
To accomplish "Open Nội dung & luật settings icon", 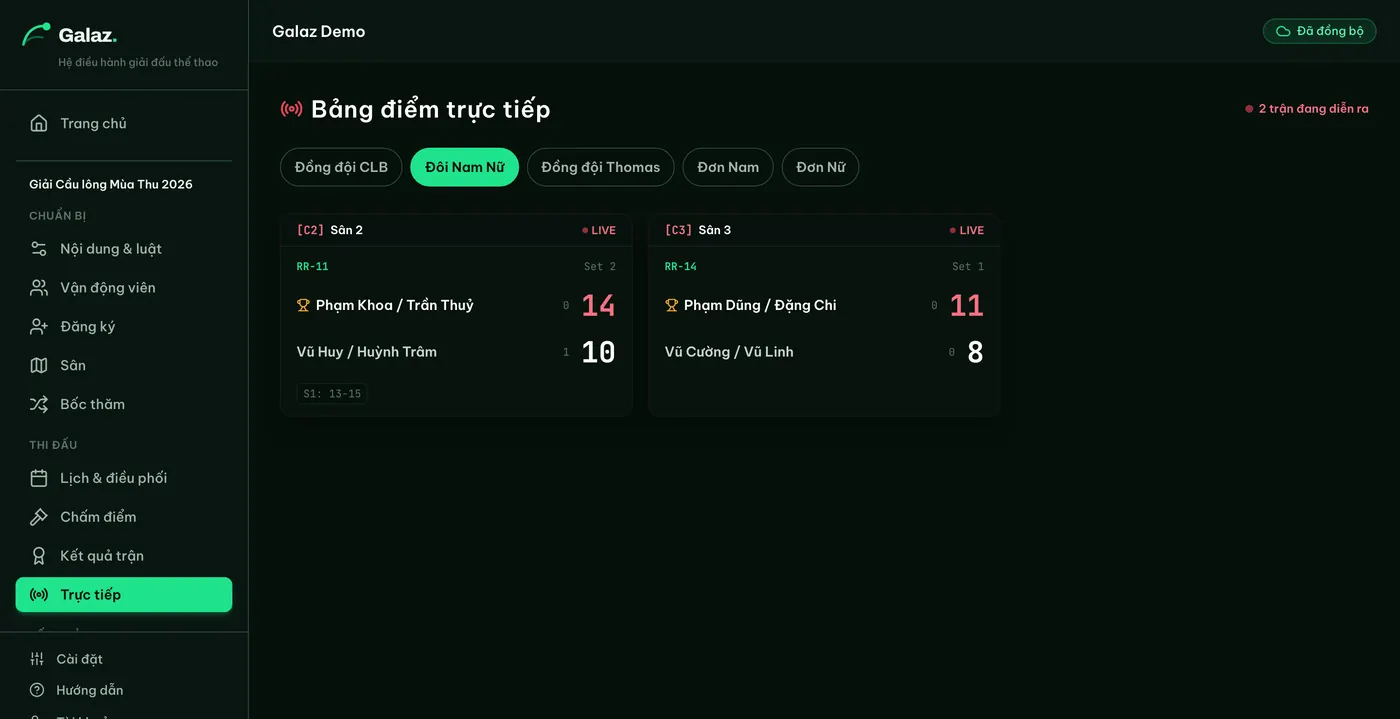I will click(39, 249).
